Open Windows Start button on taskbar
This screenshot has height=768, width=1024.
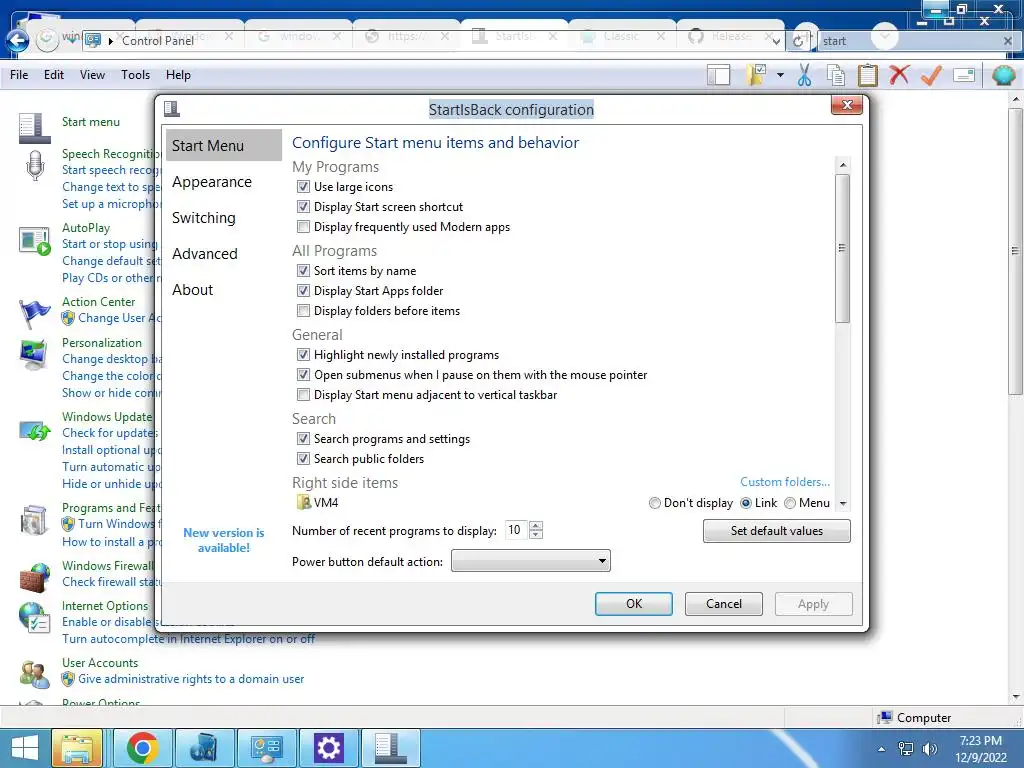click(x=25, y=748)
